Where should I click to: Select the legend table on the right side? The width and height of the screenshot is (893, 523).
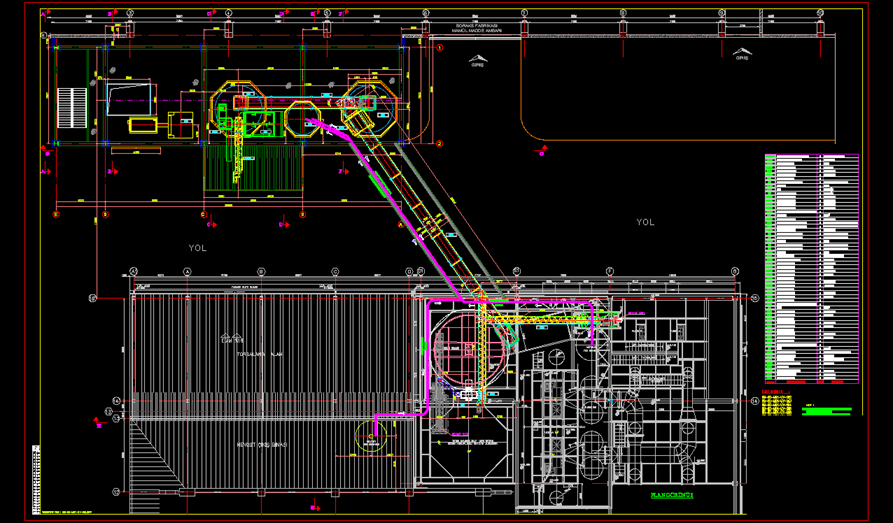click(810, 267)
